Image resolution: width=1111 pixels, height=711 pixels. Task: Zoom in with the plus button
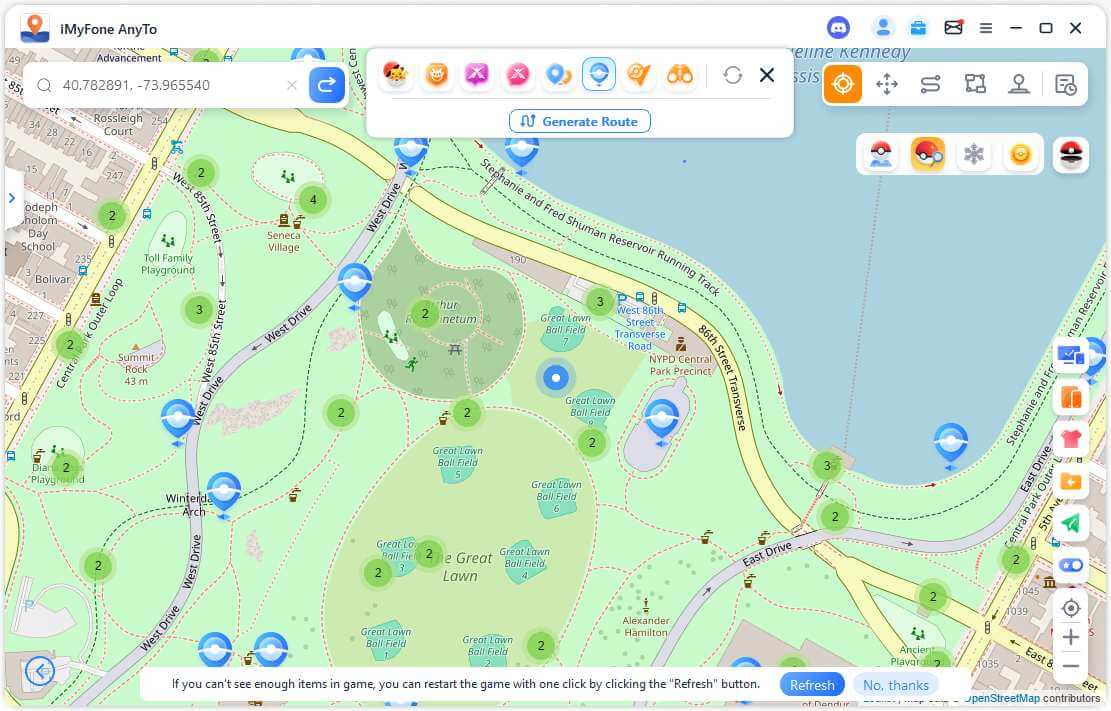[x=1071, y=637]
